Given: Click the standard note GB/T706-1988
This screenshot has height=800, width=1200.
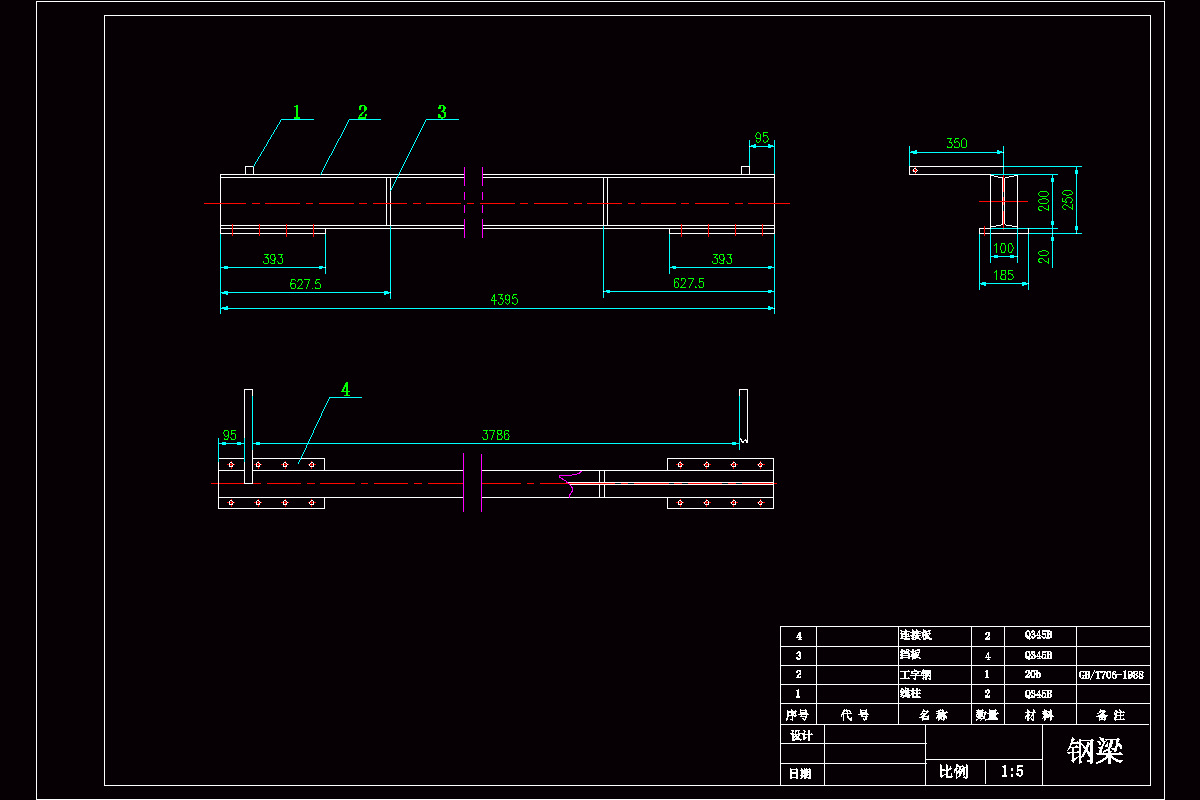Looking at the screenshot, I should (x=1111, y=675).
